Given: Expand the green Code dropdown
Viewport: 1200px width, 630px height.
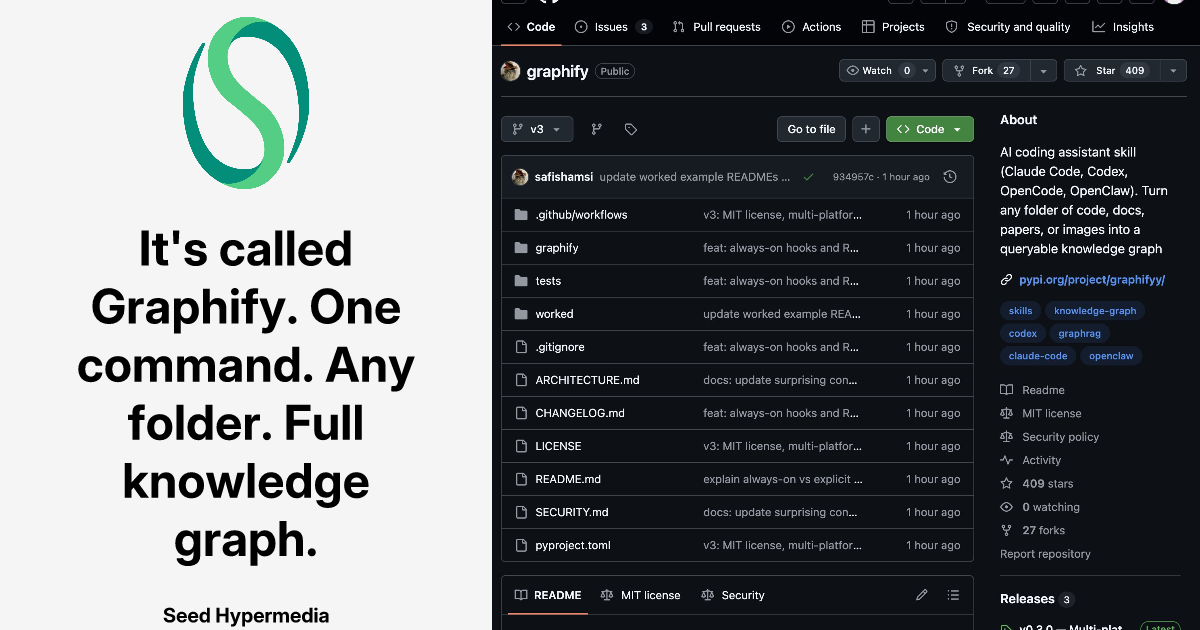Looking at the screenshot, I should (929, 129).
